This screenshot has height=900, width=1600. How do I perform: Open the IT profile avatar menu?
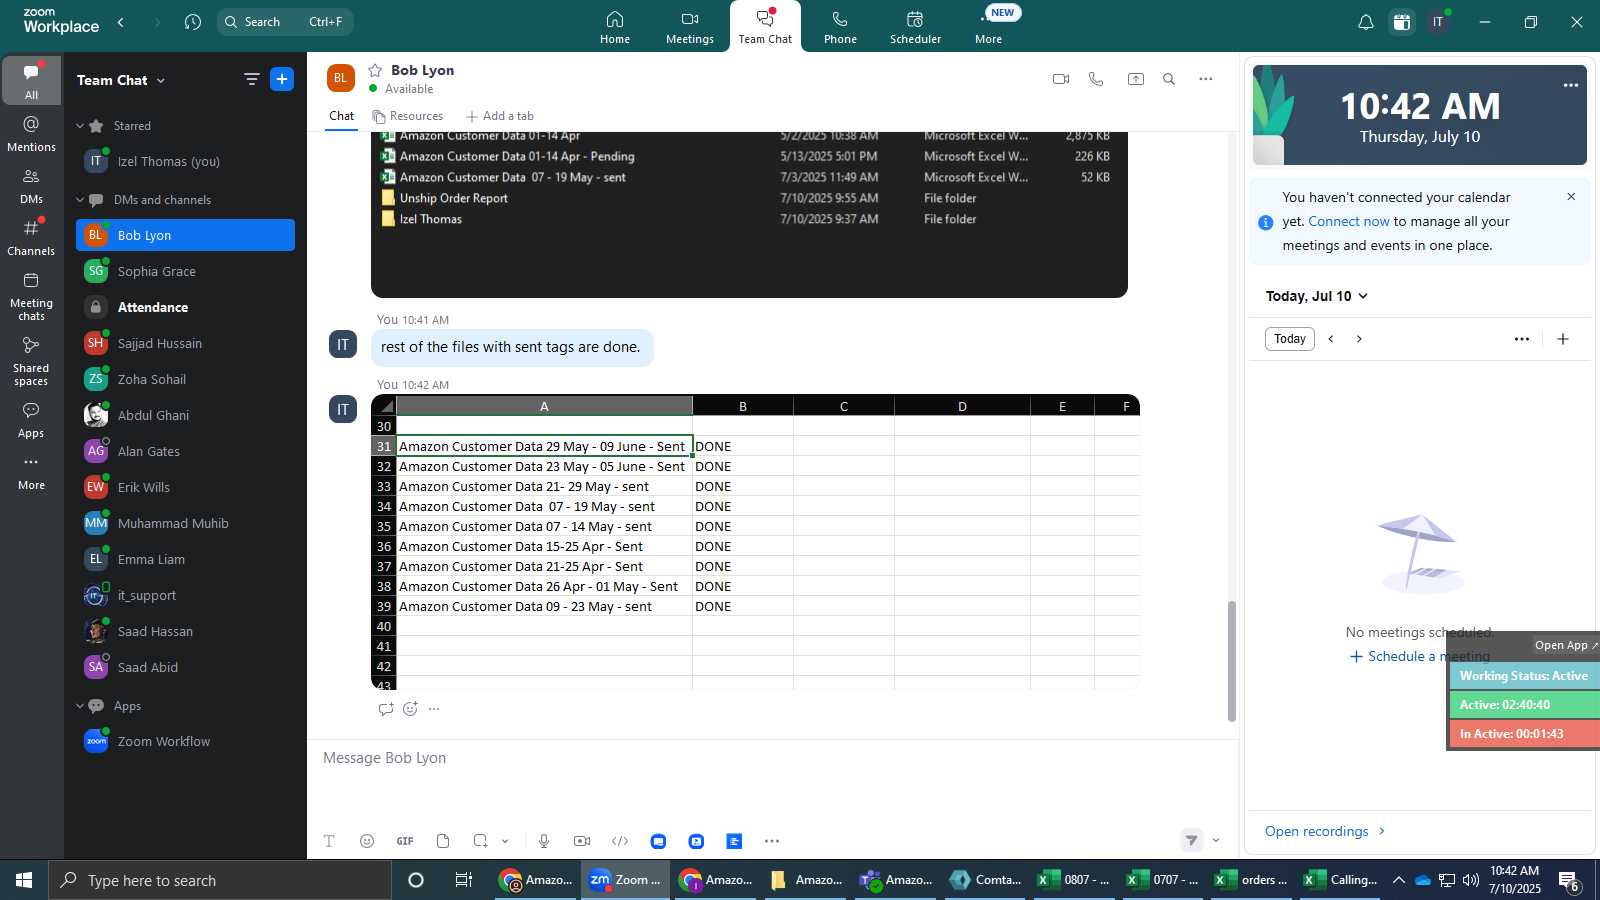coord(1438,22)
